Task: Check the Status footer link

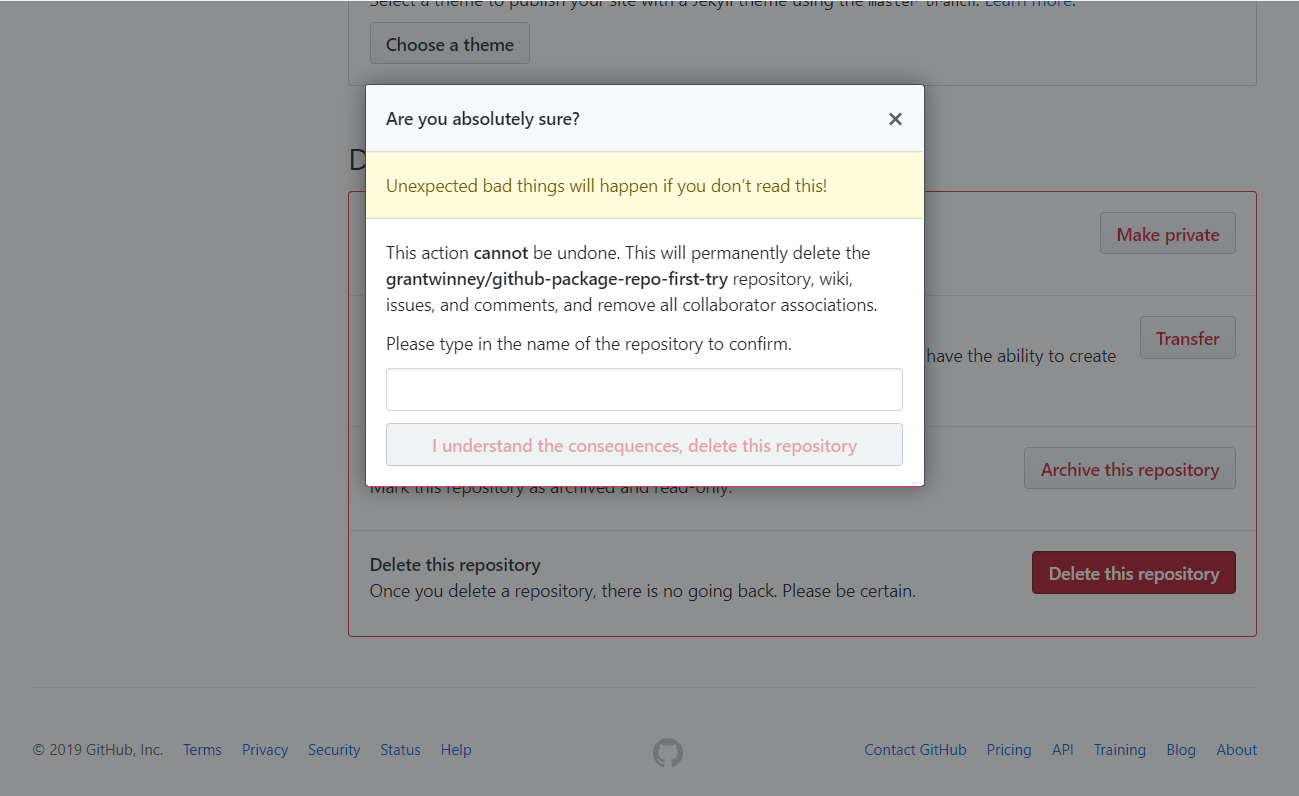Action: point(400,750)
